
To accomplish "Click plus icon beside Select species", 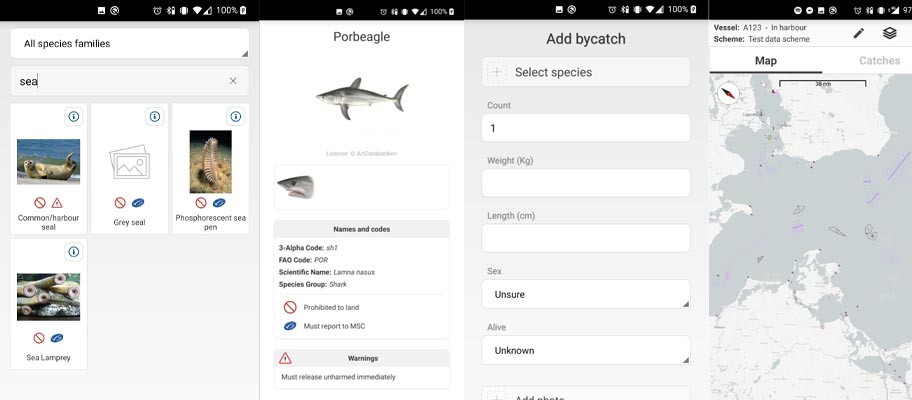I will [x=496, y=72].
